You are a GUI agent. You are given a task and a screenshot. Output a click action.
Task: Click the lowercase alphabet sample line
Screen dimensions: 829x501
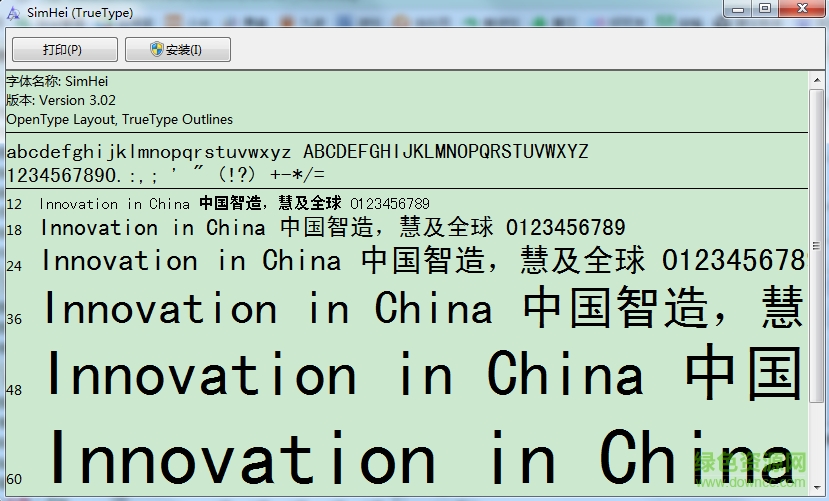tap(149, 153)
